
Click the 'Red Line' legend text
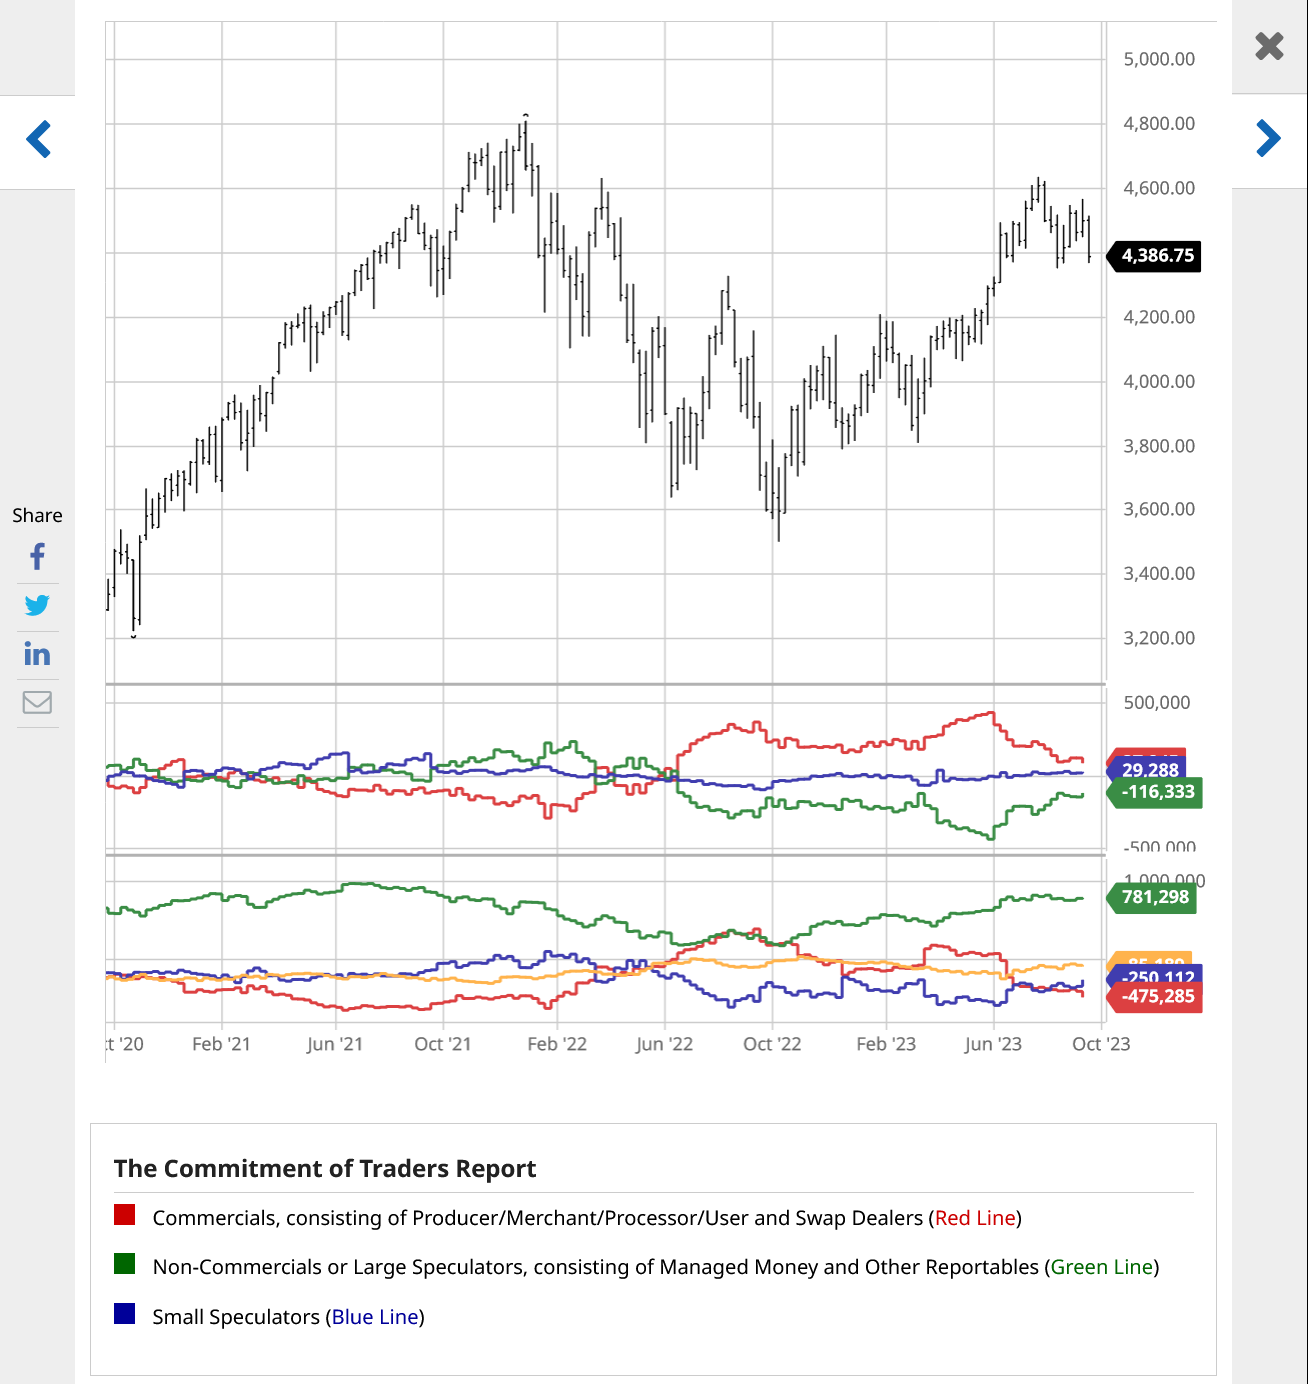pos(975,1218)
